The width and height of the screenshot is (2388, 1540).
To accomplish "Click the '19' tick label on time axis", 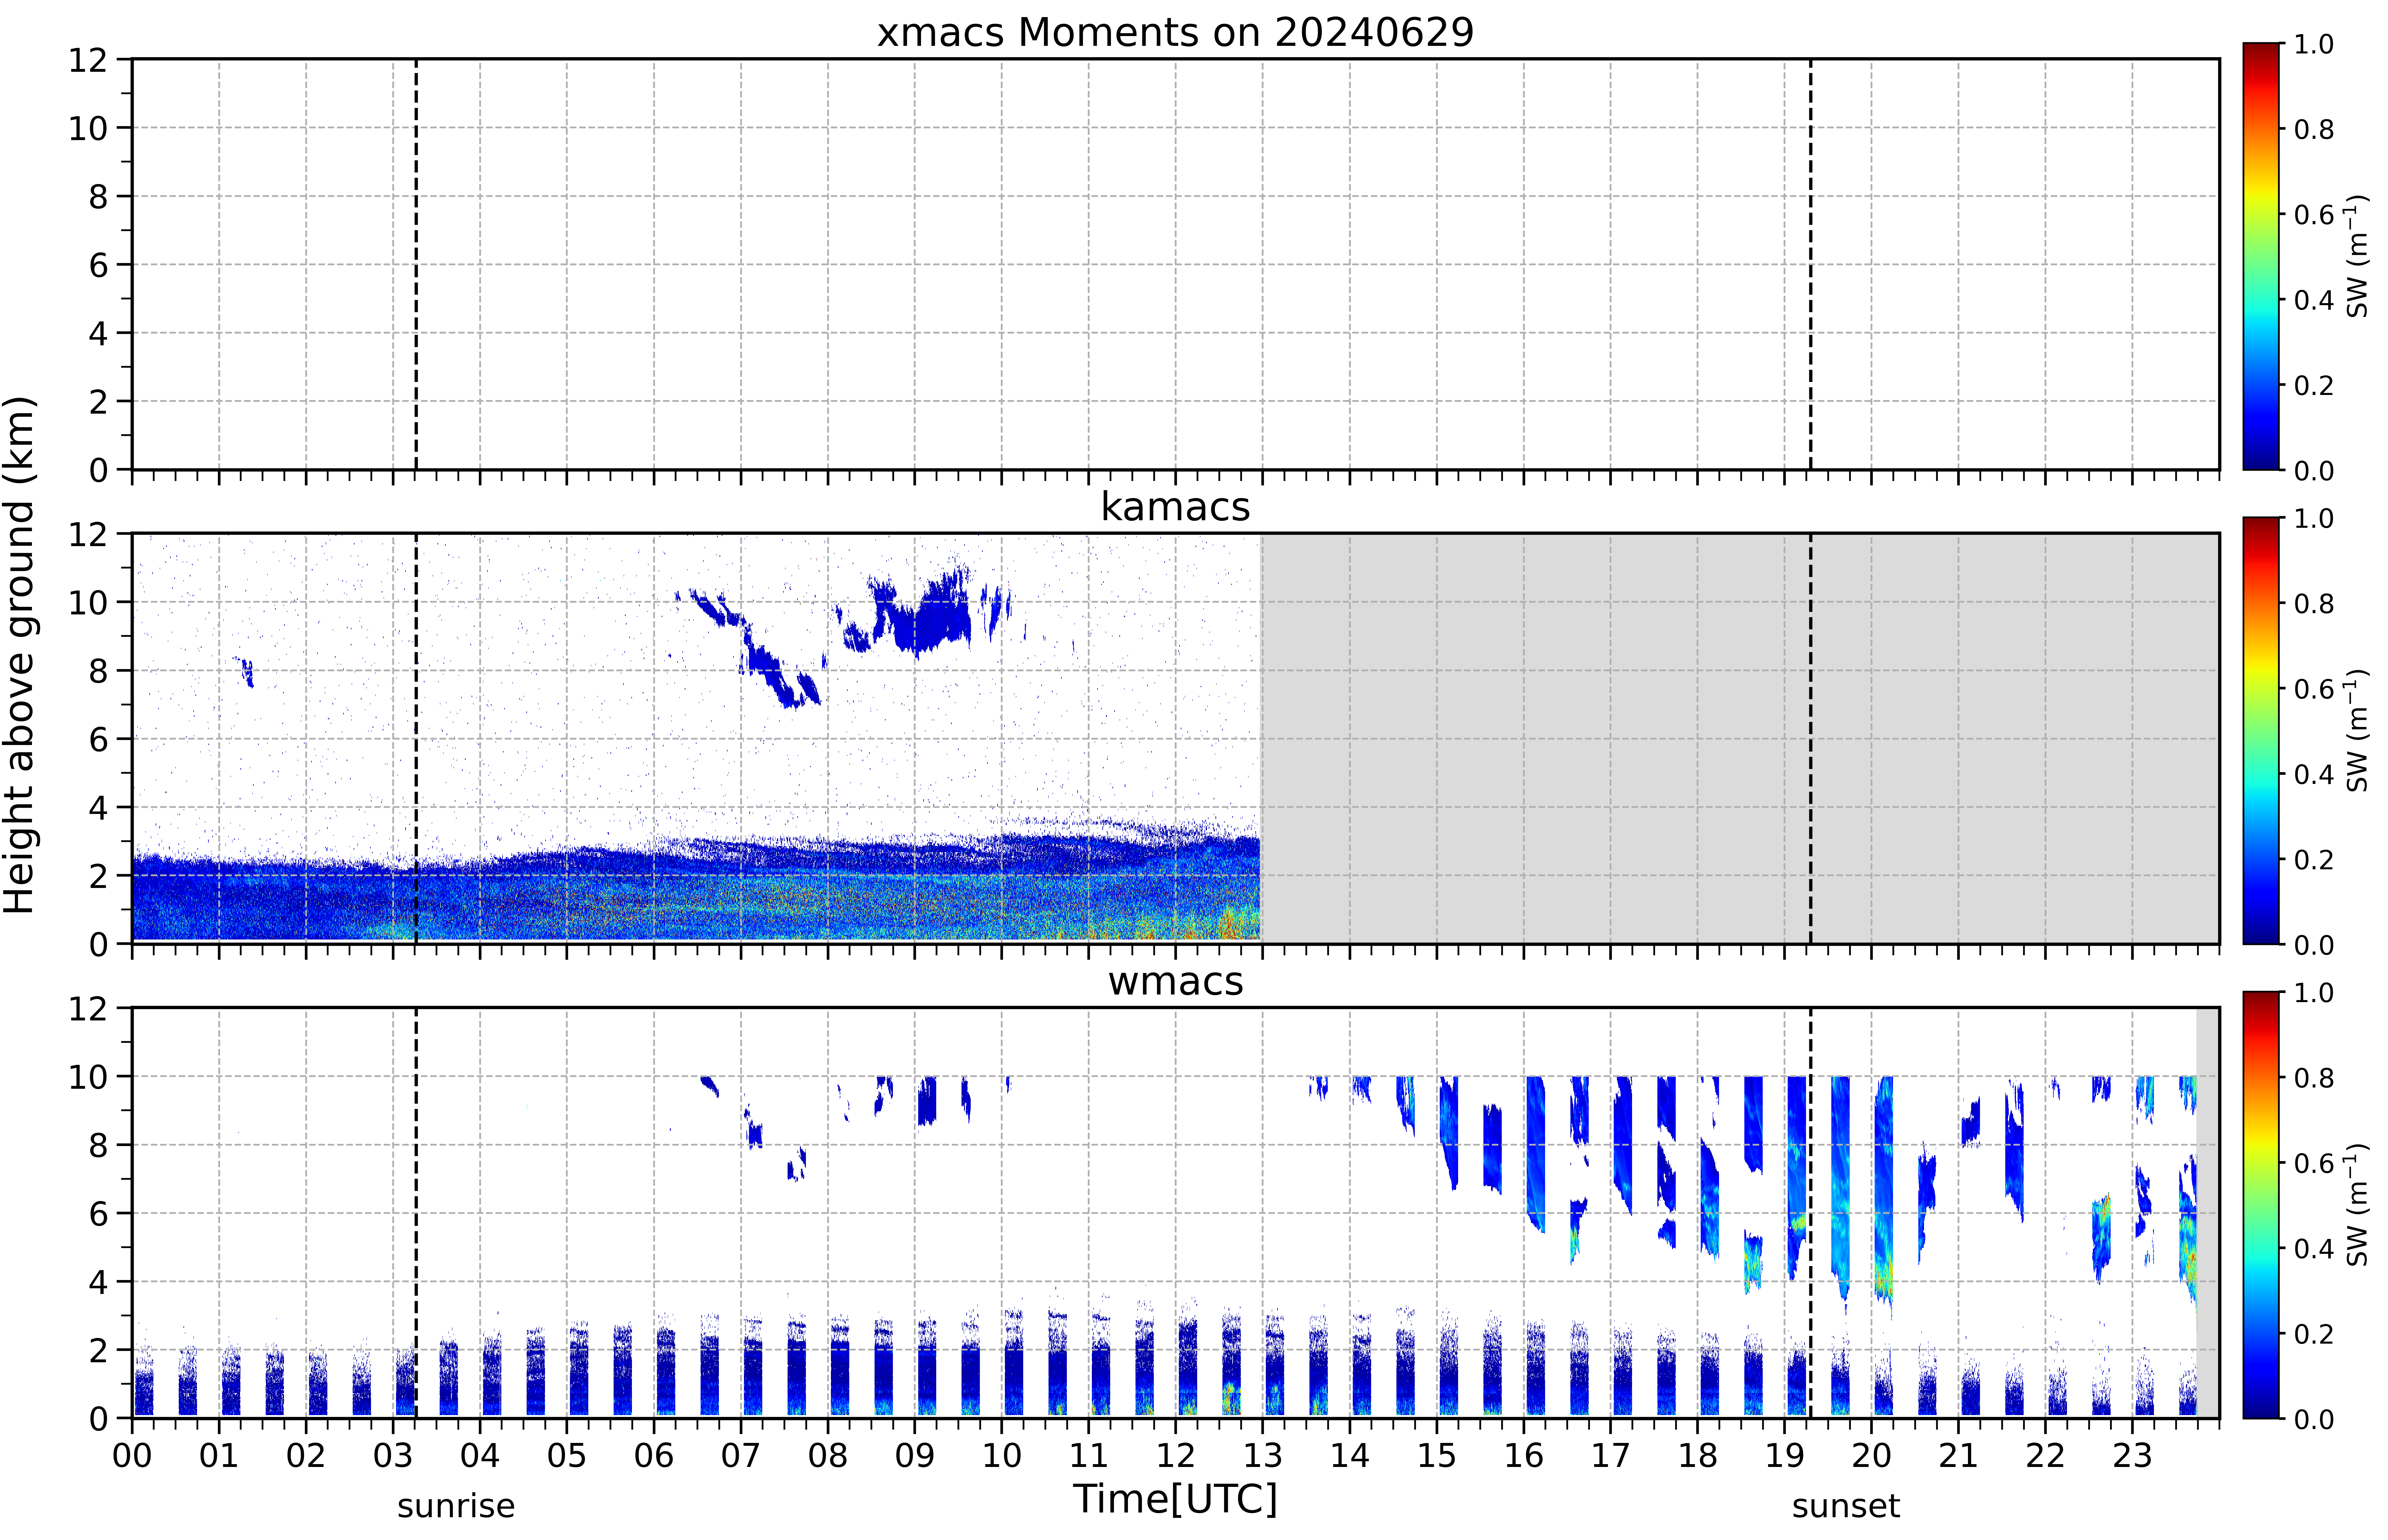I will coord(1785,1456).
